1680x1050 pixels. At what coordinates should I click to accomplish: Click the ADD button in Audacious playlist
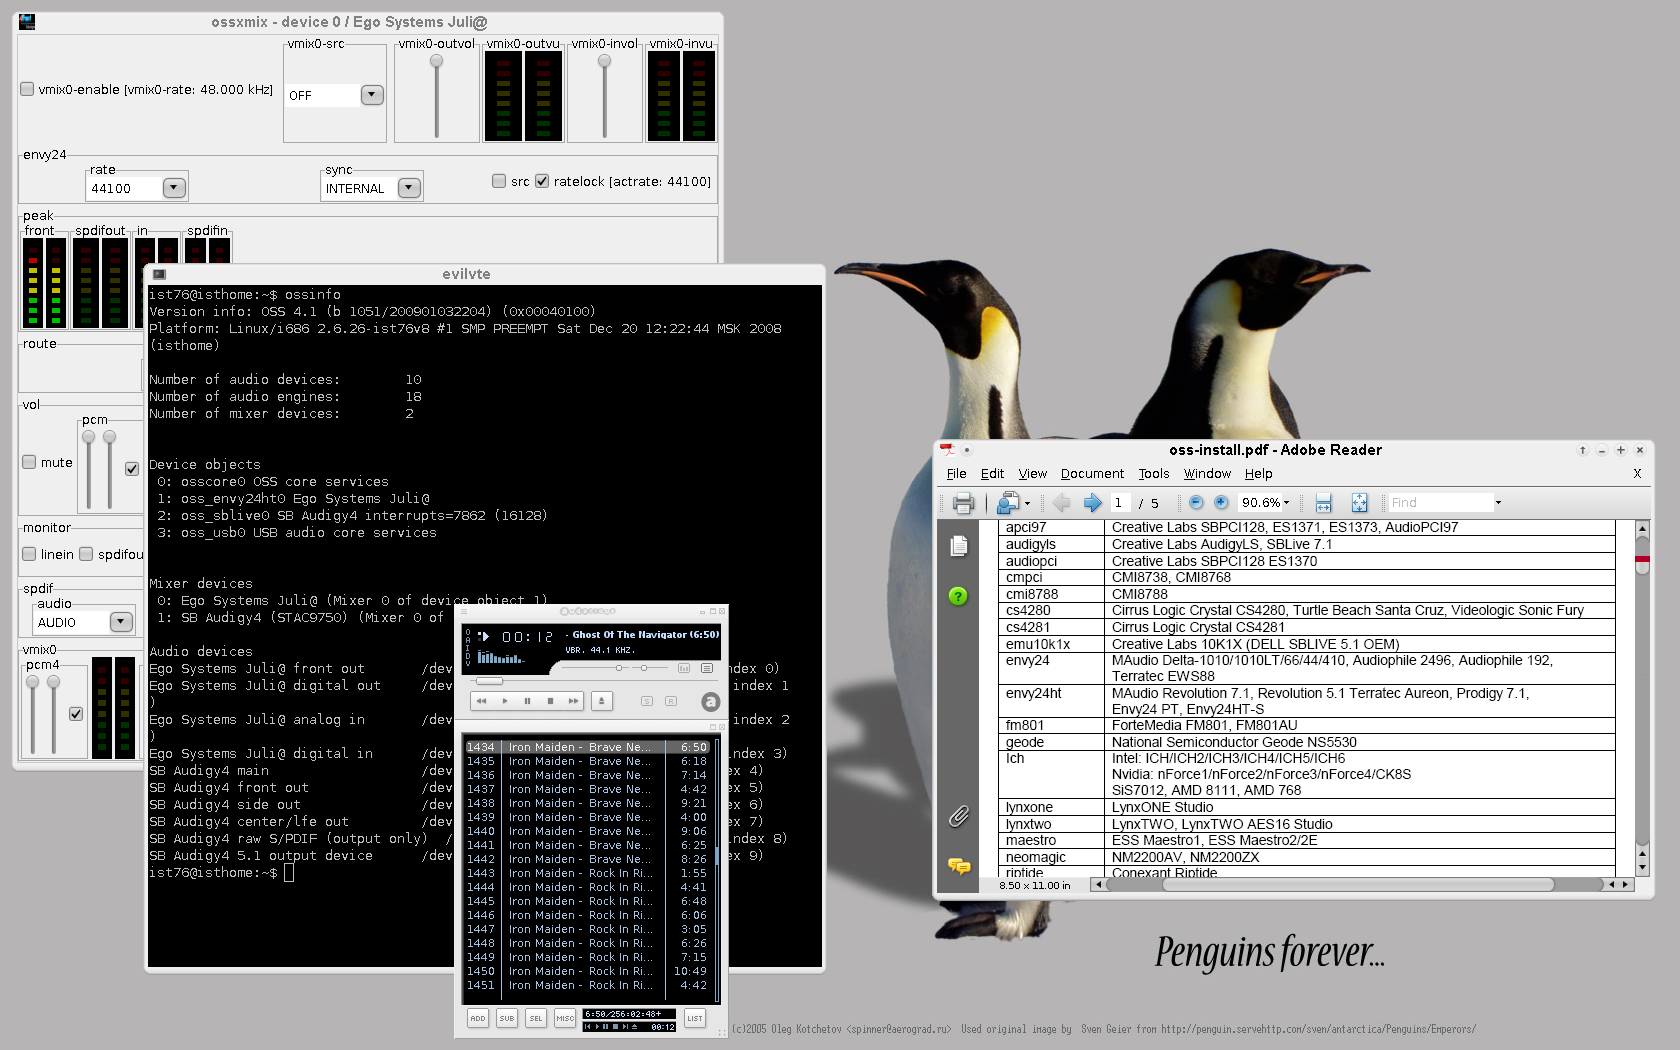pos(478,1018)
